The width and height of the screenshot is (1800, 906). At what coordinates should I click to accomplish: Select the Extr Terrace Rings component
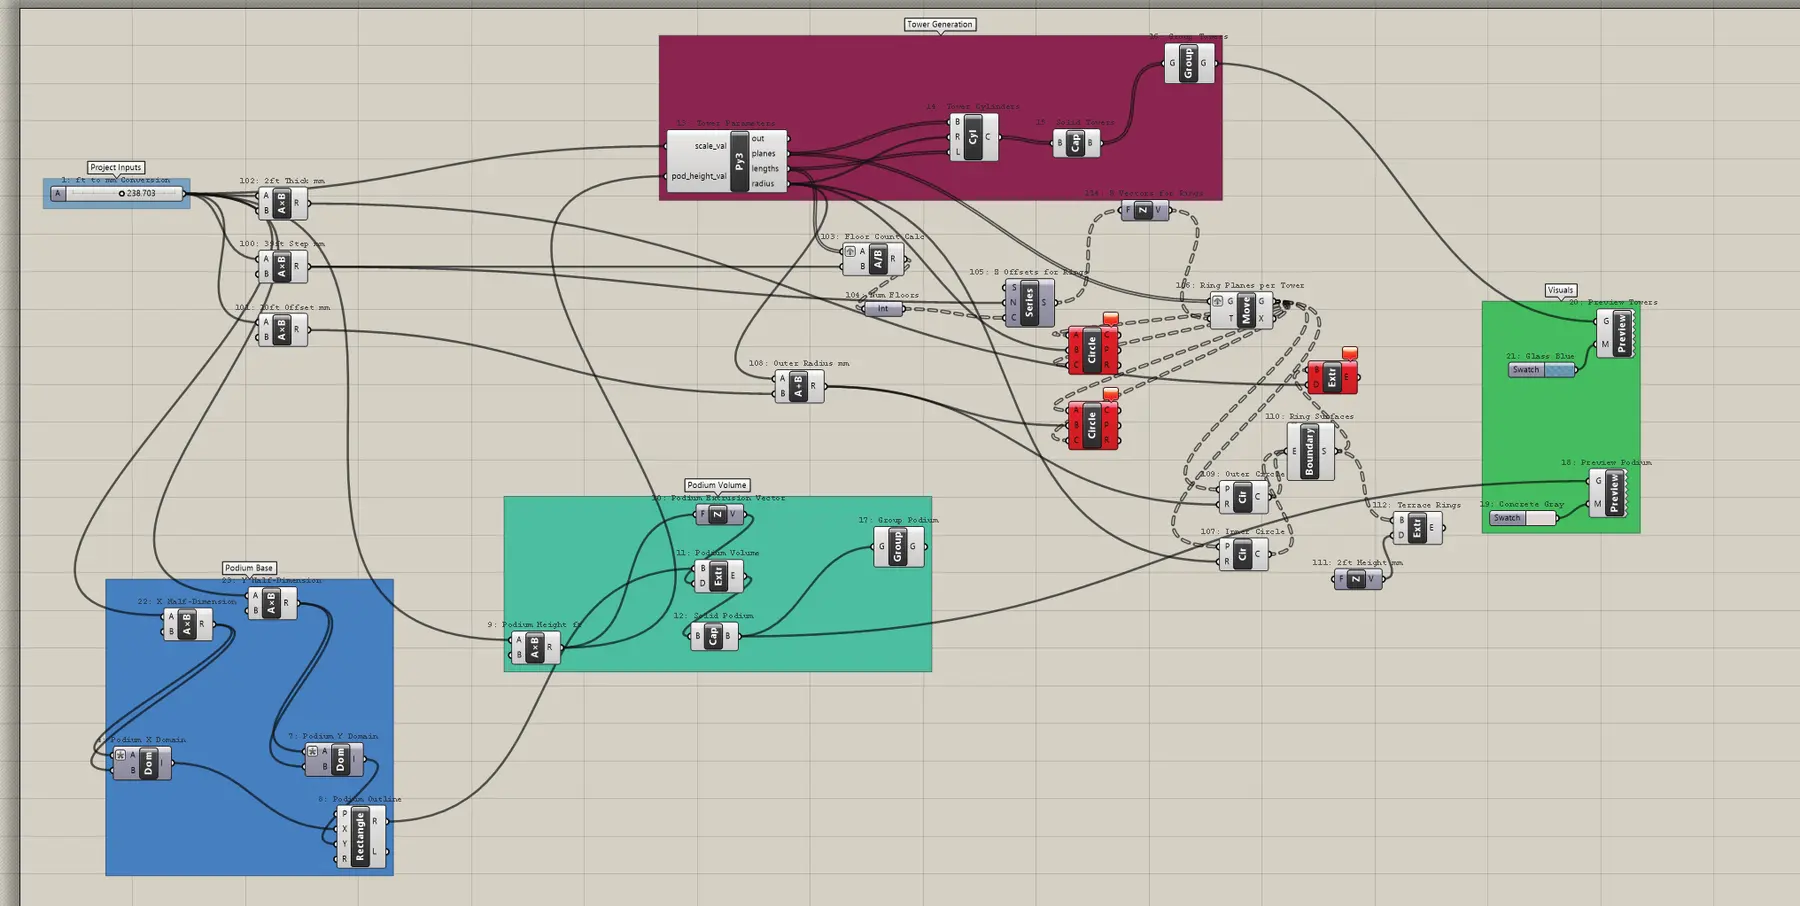click(x=1417, y=528)
